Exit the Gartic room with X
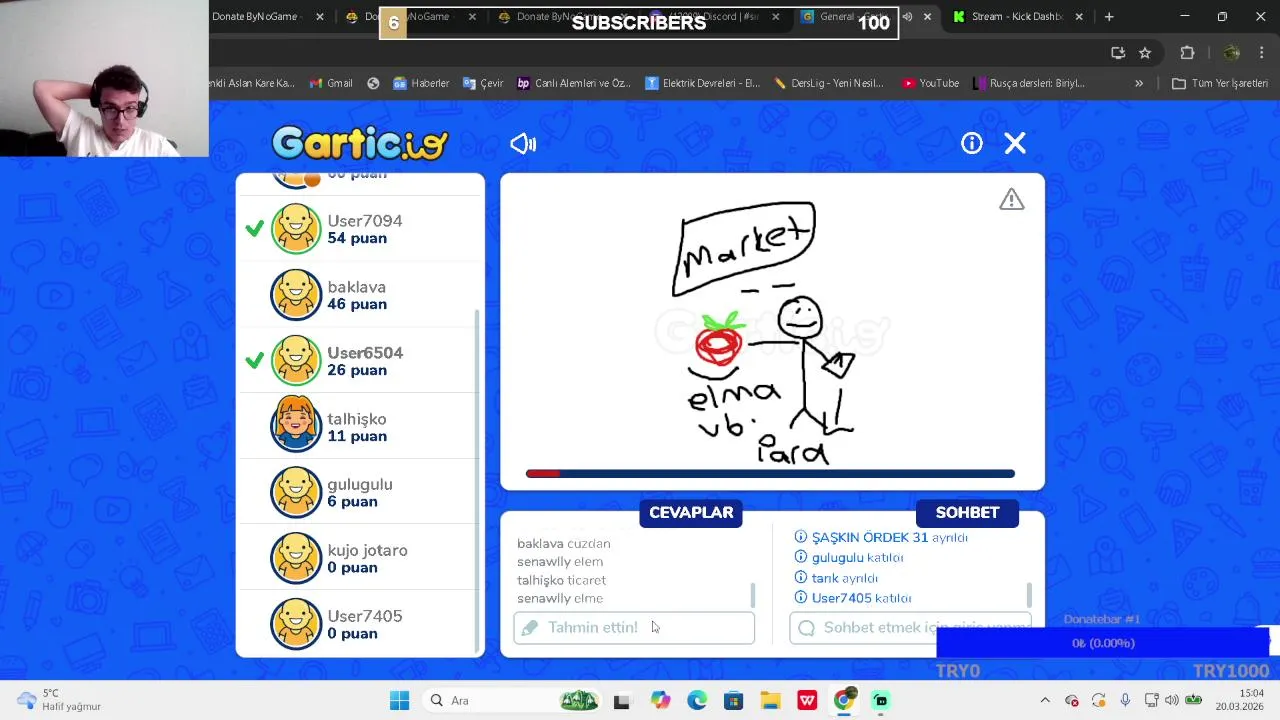The image size is (1280, 720). point(1015,143)
